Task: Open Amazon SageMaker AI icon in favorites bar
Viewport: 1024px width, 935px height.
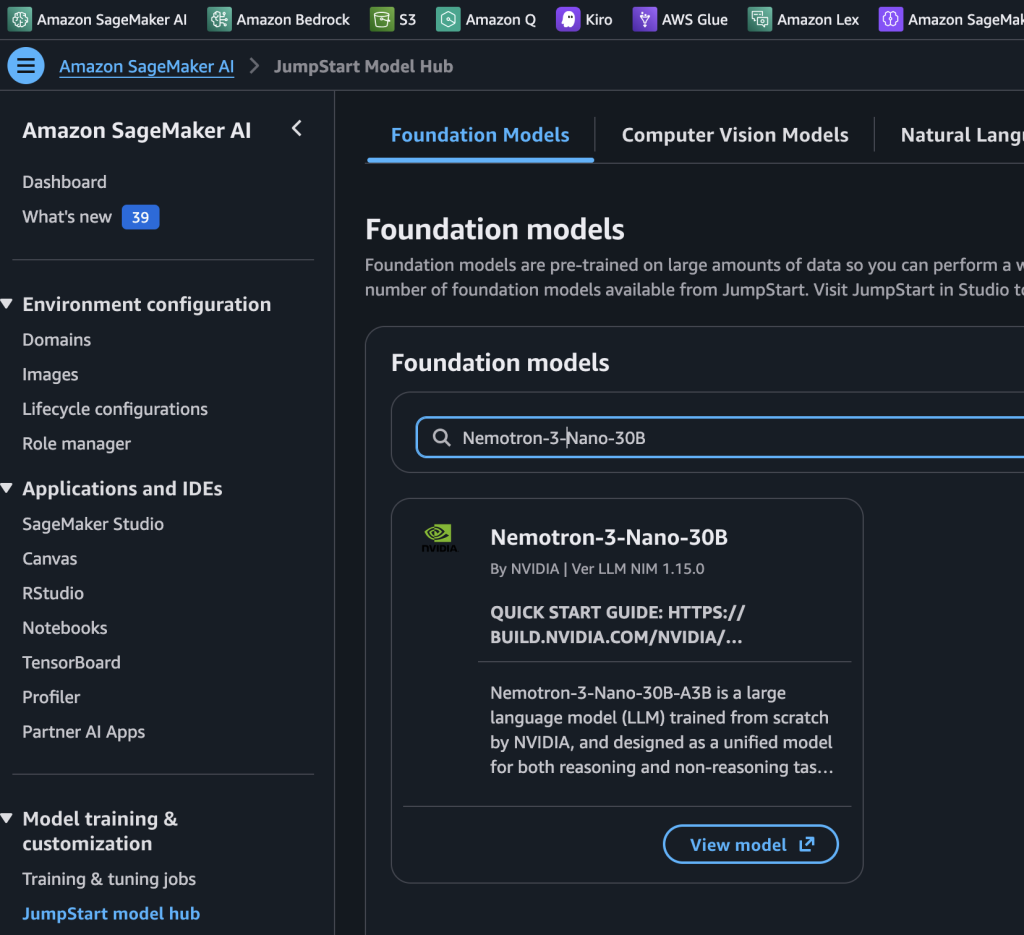Action: click(x=22, y=18)
